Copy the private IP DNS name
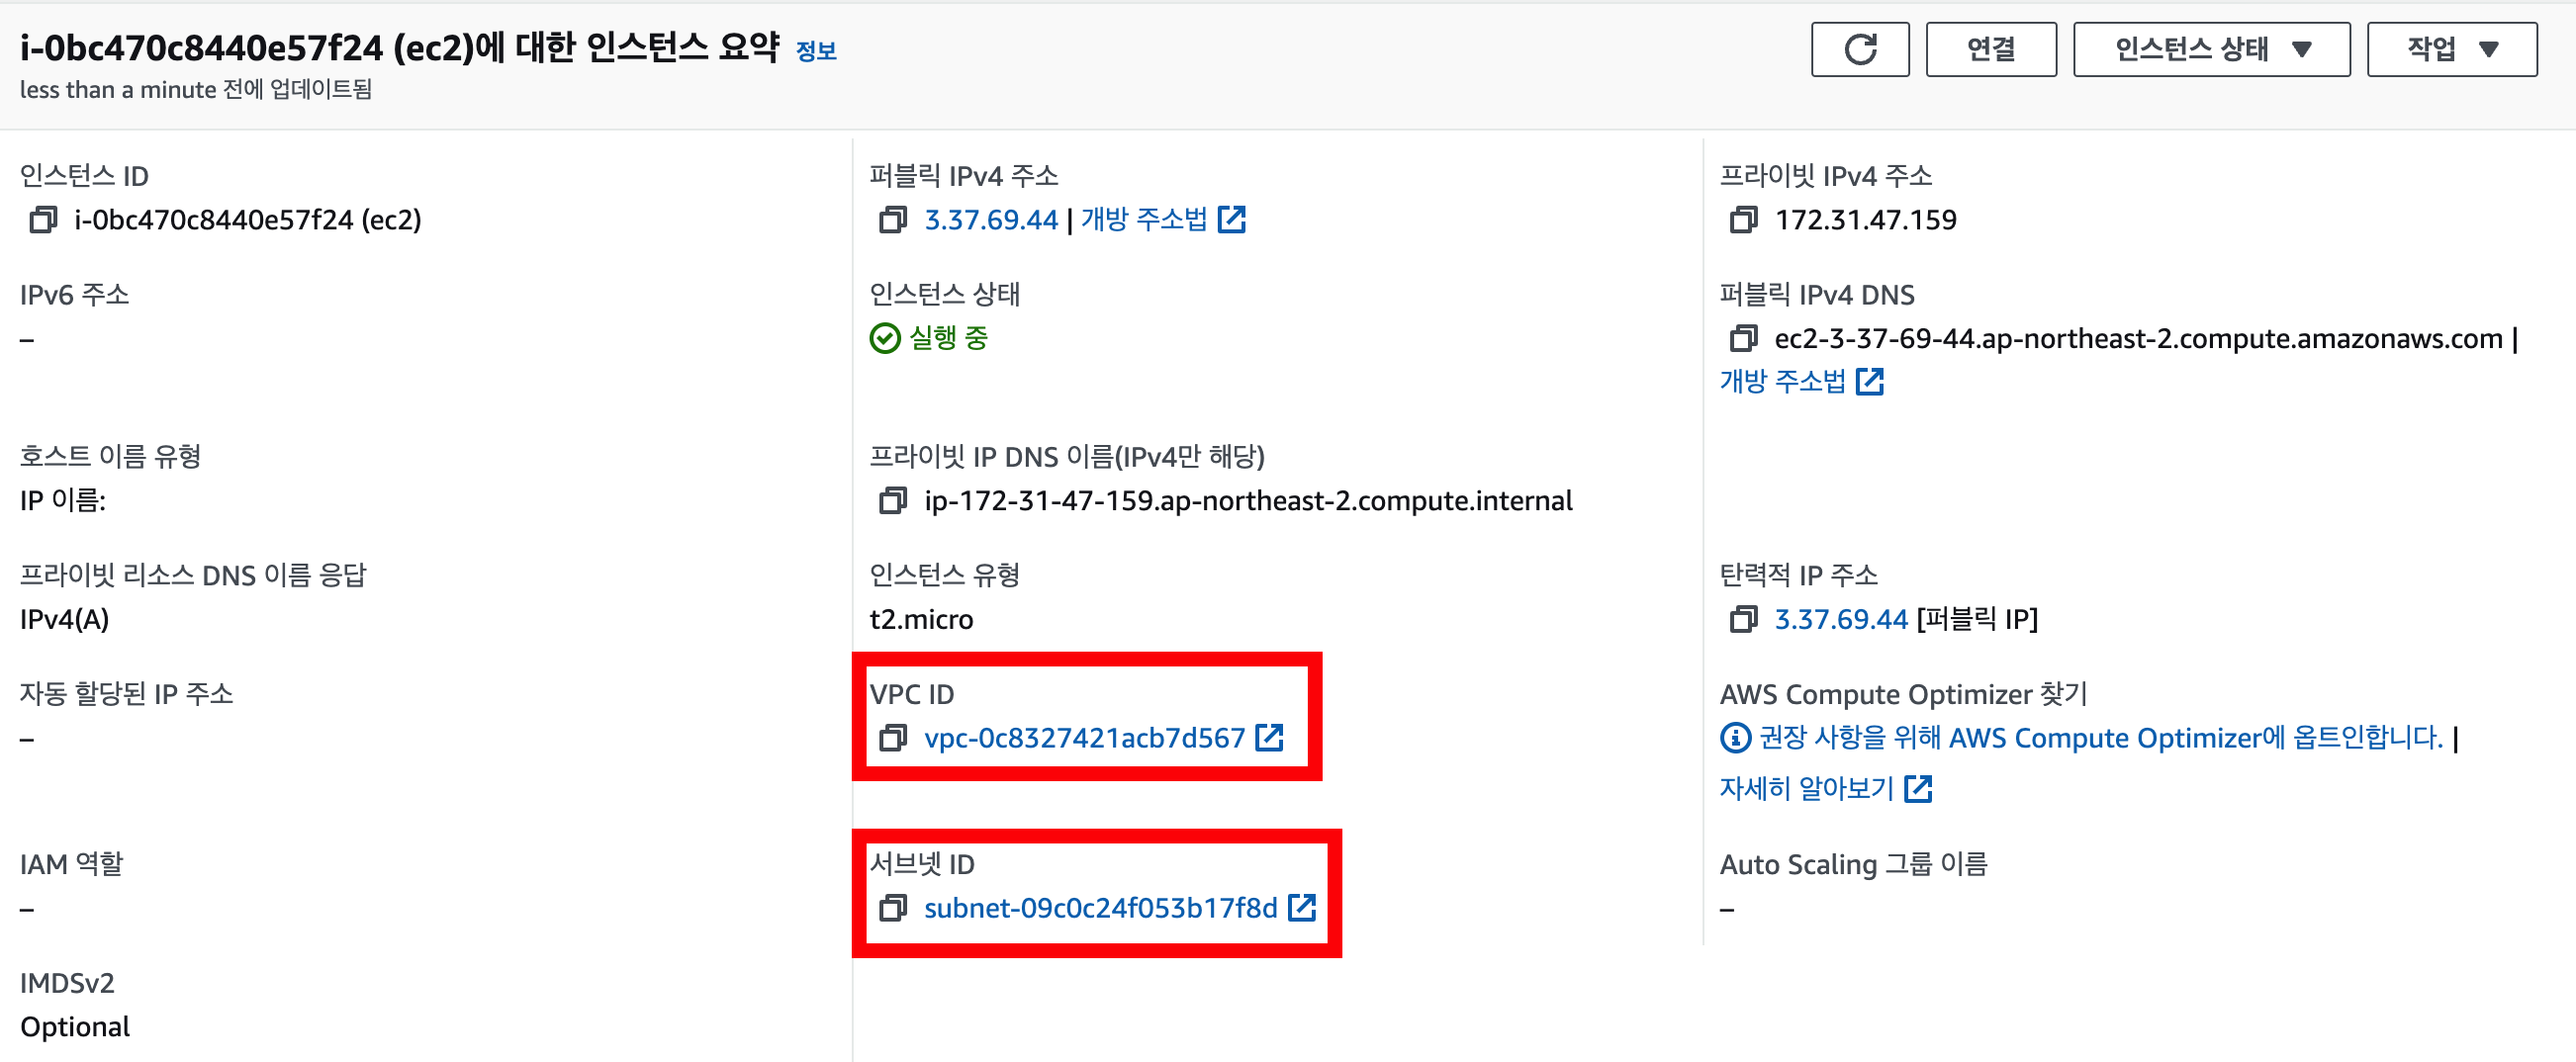2576x1062 pixels. pyautogui.click(x=892, y=501)
